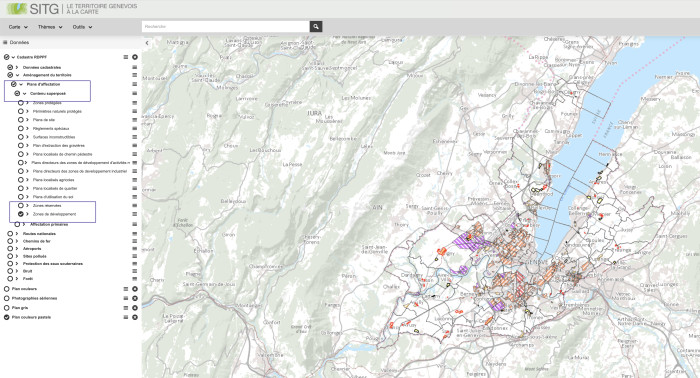Enable the Routes nationales layer
Screen dimensions: 700x378
(10, 234)
